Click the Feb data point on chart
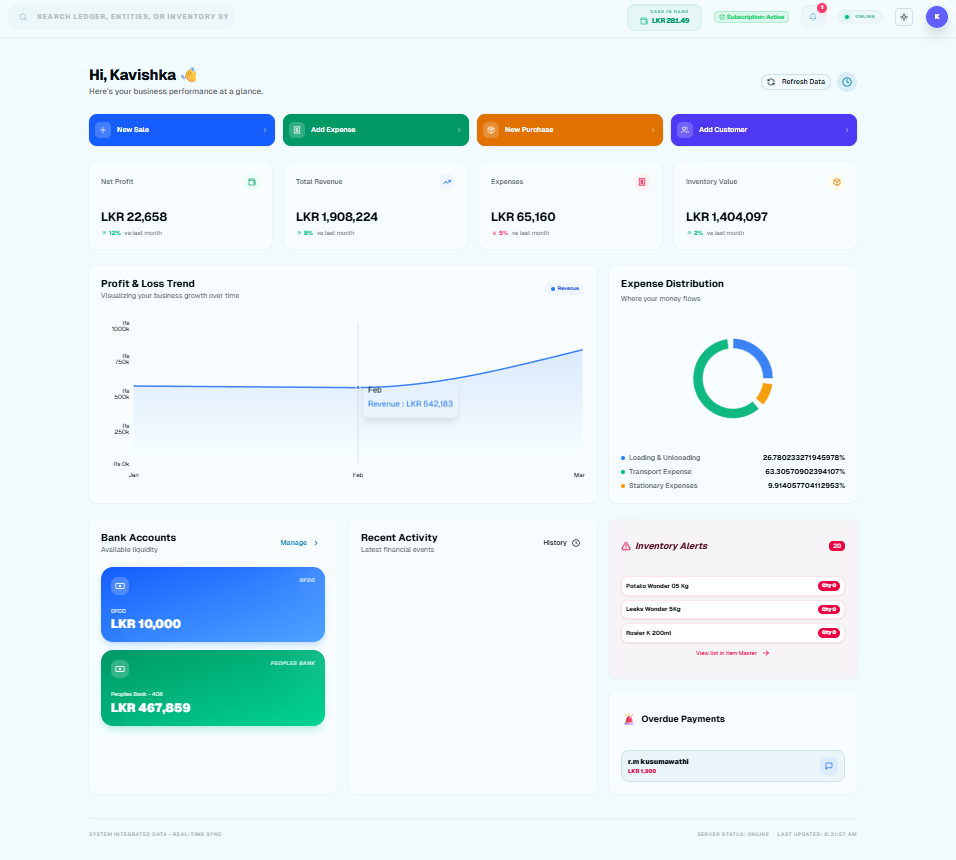The image size is (956, 860). (x=358, y=387)
